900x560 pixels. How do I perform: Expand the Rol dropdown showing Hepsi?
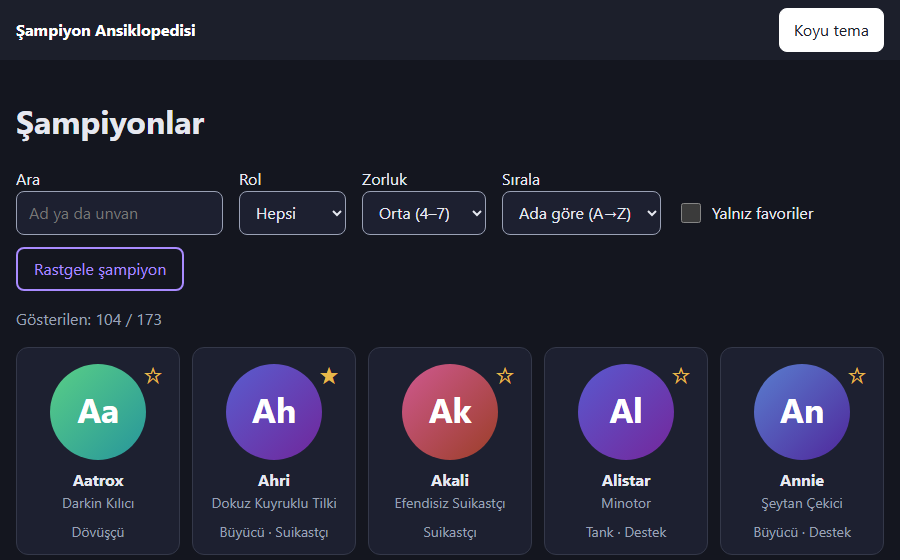[292, 213]
